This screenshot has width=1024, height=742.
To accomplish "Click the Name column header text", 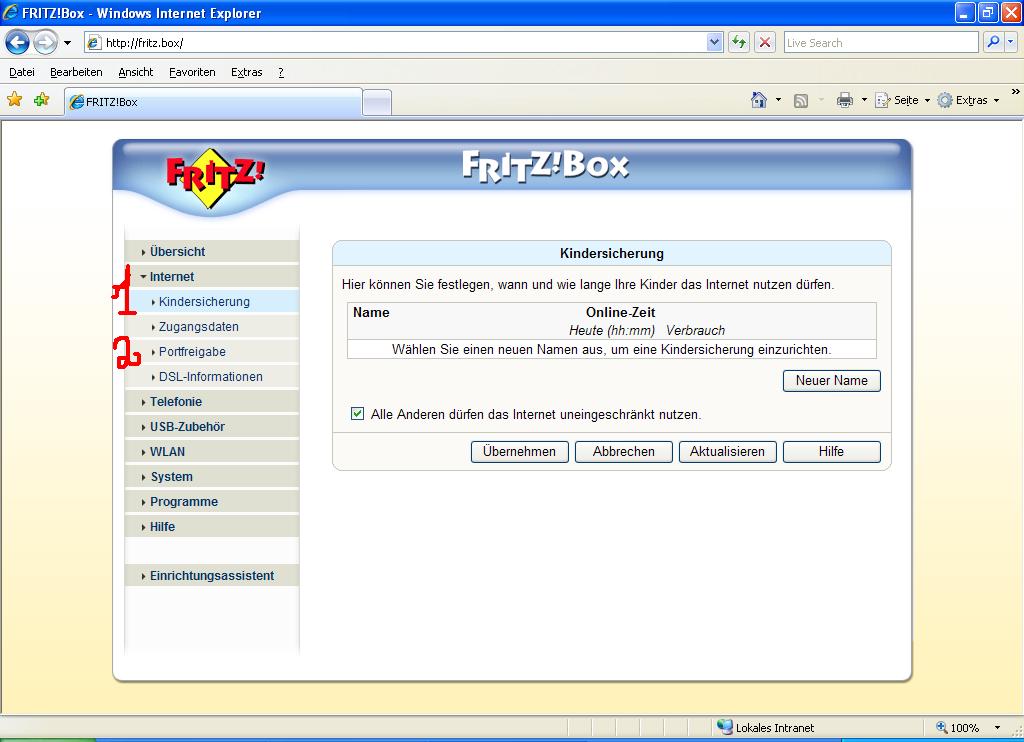I will (x=371, y=312).
